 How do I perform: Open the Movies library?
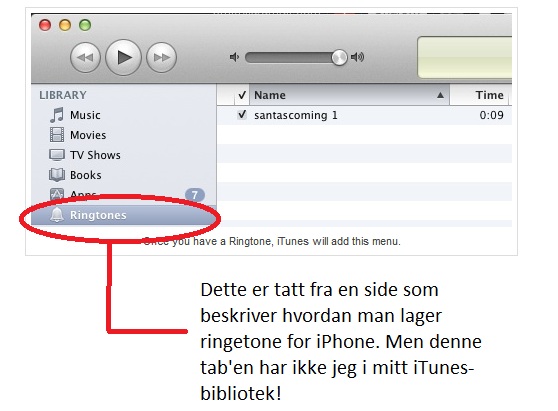pyautogui.click(x=124, y=135)
